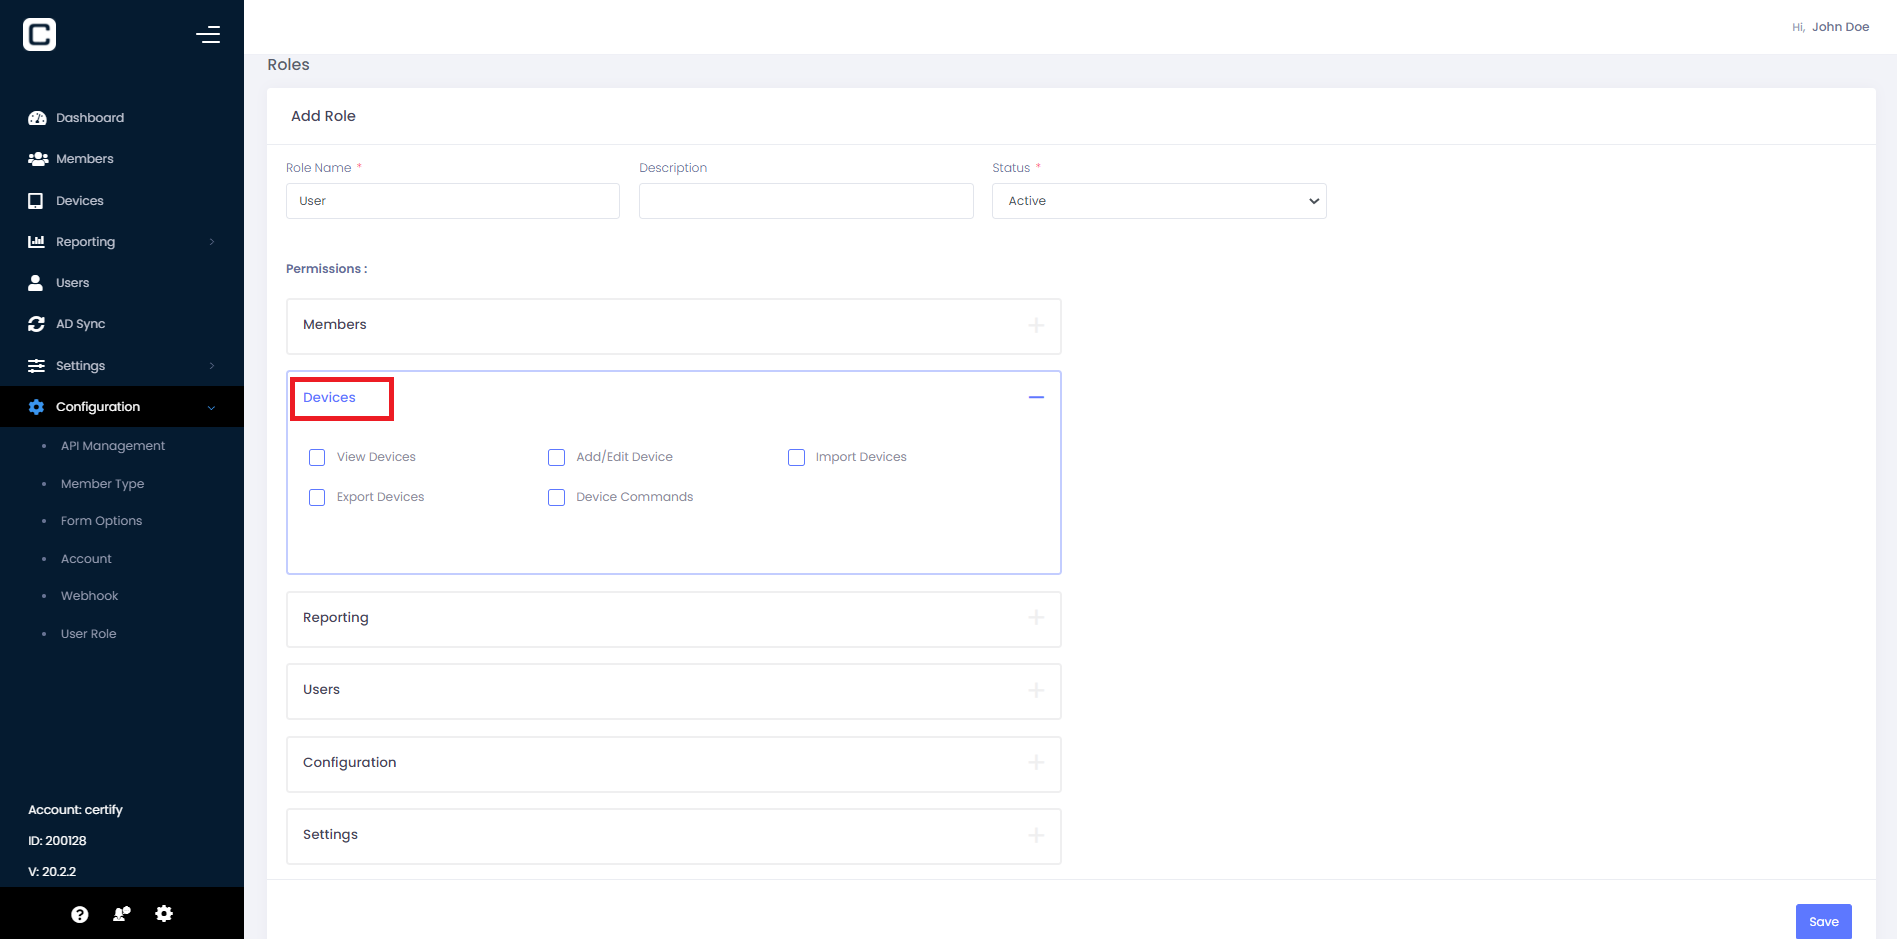The width and height of the screenshot is (1897, 939).
Task: Check the Add/Edit Device permission
Action: pos(557,457)
